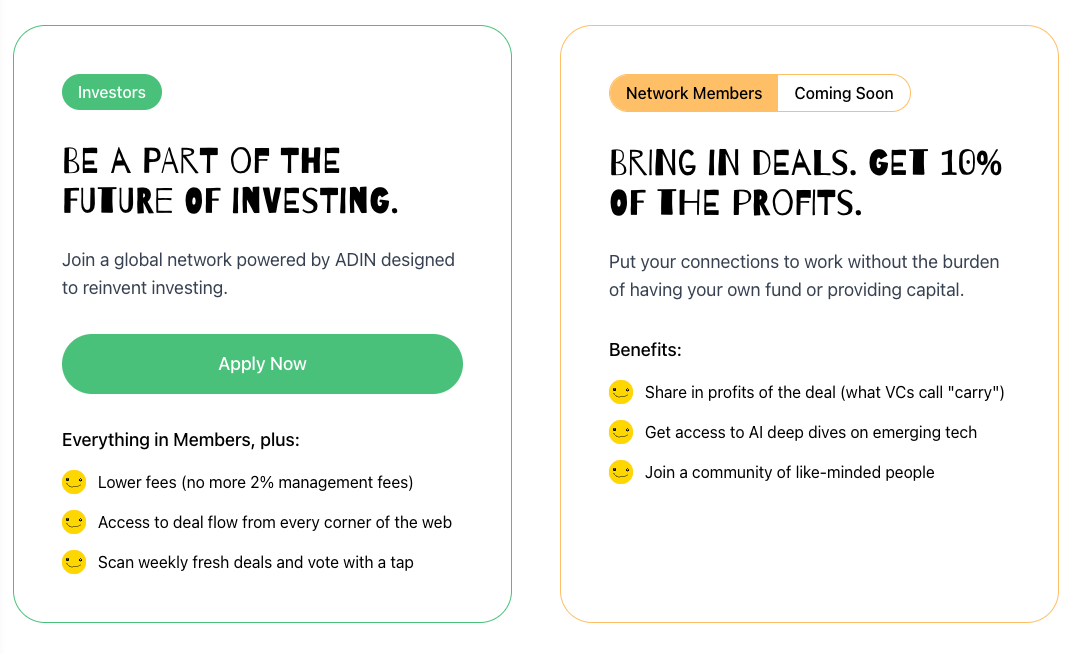Click smiley icon beside Scan weekly fresh deals
Screen dimensions: 1072x654
pyautogui.click(x=74, y=562)
